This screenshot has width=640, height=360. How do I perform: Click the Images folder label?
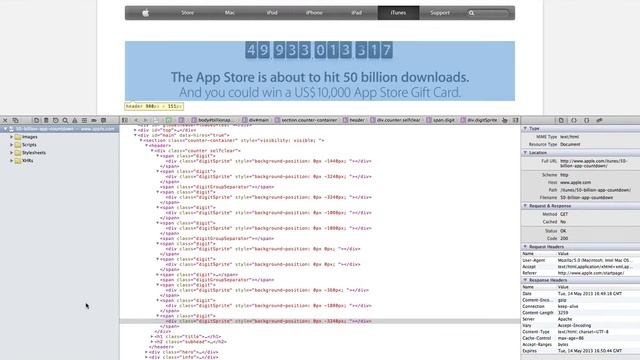[30, 137]
